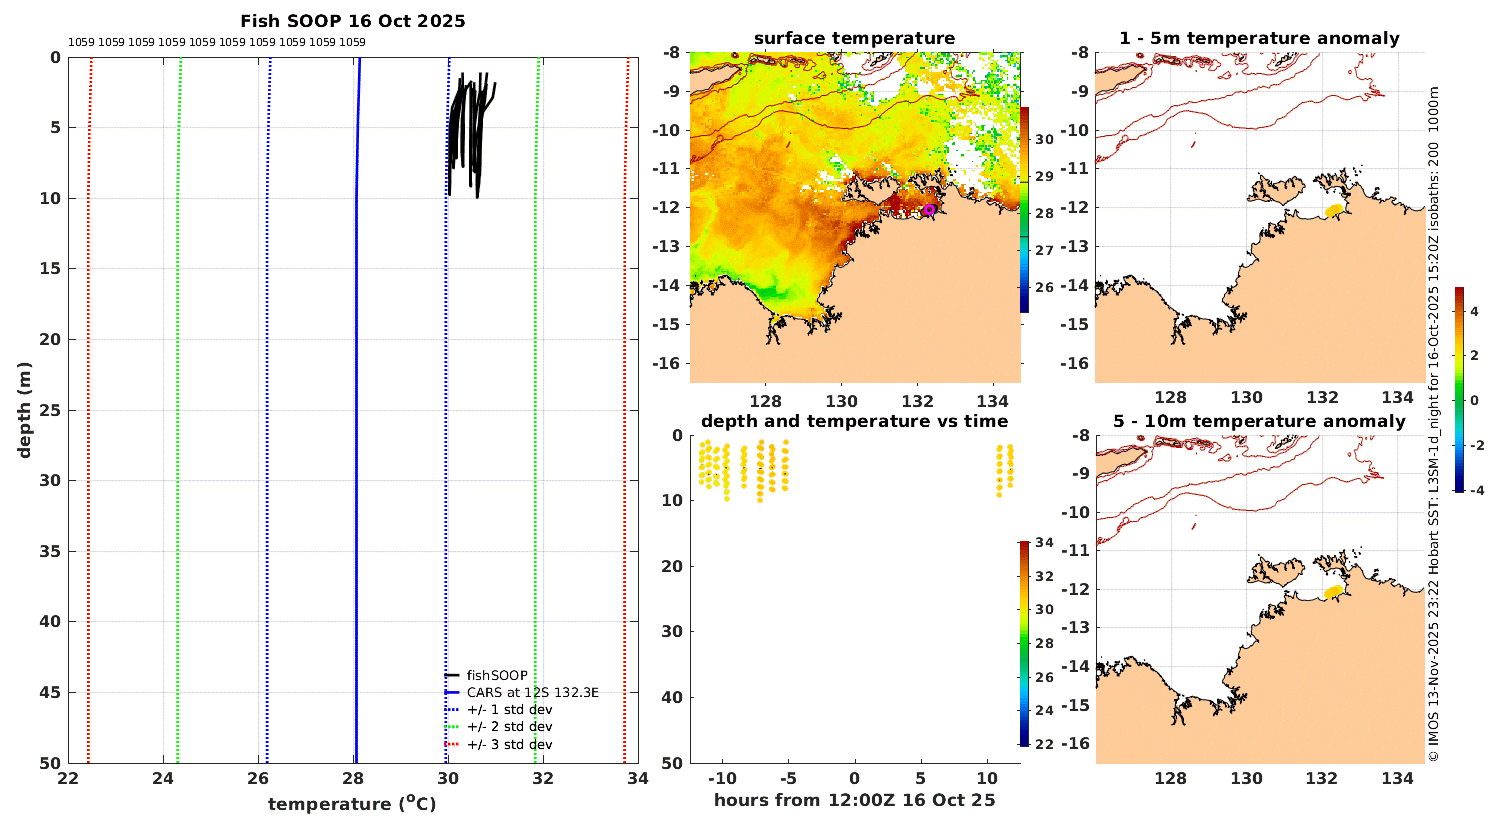1500x820 pixels.
Task: Click the black fishSOOP legend line marker
Action: tap(452, 675)
